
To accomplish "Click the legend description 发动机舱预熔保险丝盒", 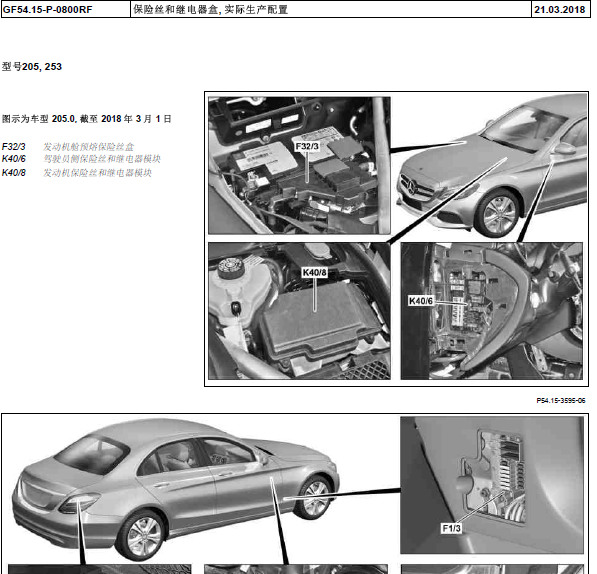I will point(89,147).
